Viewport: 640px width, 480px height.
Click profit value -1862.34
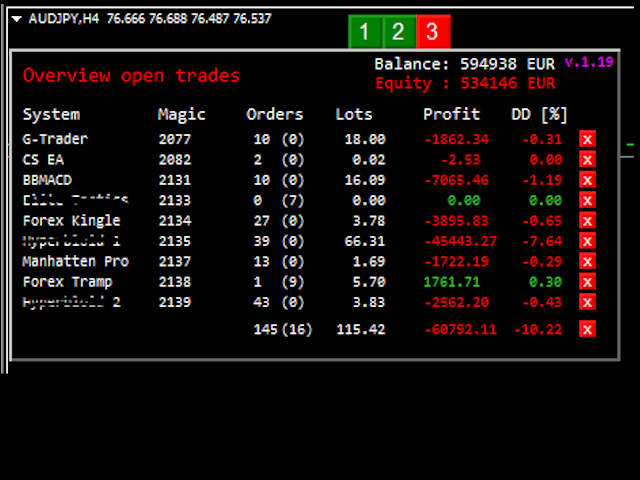[x=457, y=139]
